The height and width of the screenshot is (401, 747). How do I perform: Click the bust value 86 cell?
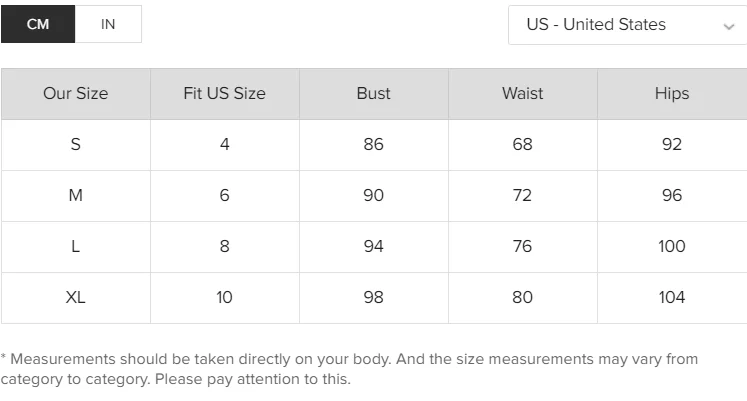coord(374,145)
